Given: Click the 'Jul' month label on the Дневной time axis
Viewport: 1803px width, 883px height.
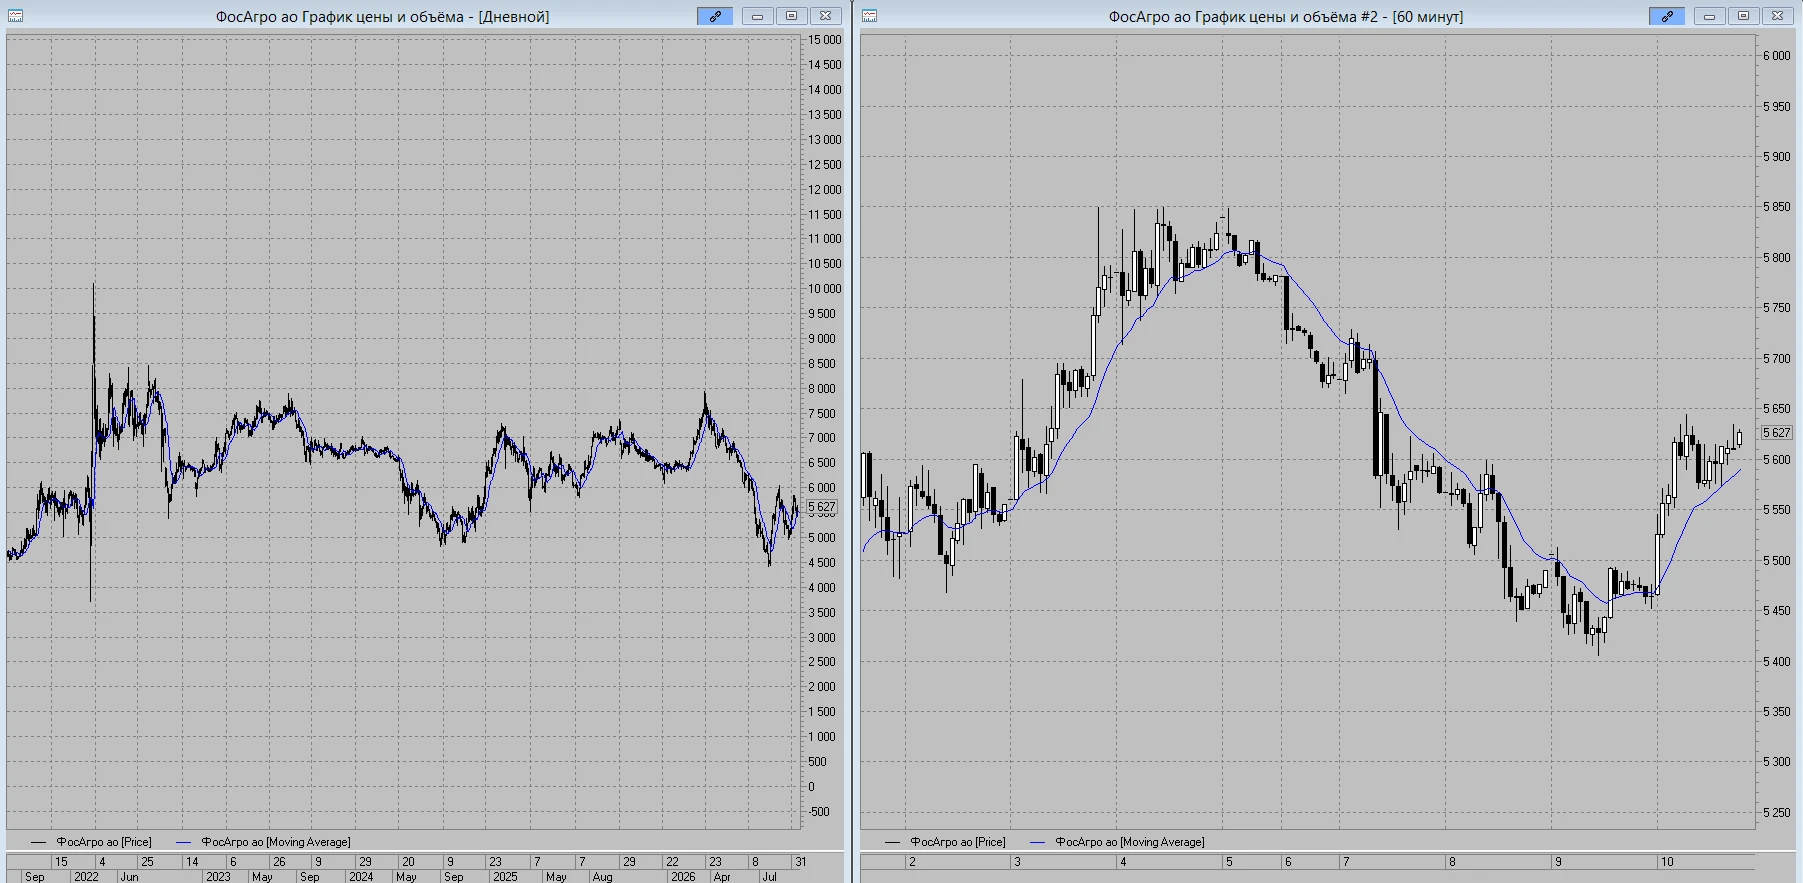Looking at the screenshot, I should pyautogui.click(x=769, y=877).
